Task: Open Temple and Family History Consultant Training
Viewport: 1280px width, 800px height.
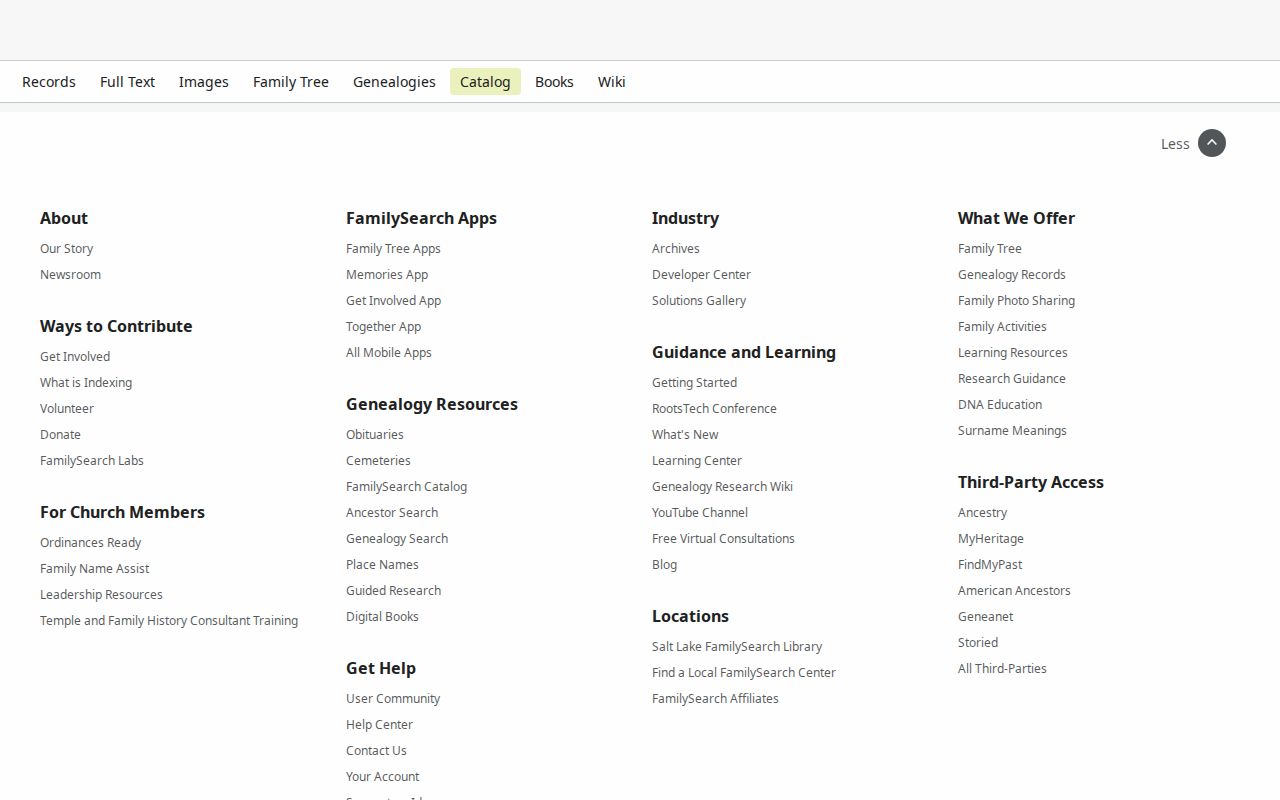Action: (x=169, y=620)
